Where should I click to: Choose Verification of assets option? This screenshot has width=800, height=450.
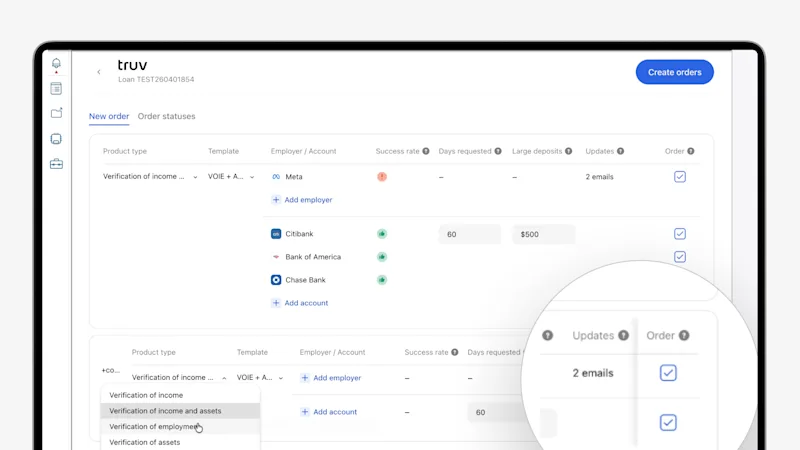(180, 442)
